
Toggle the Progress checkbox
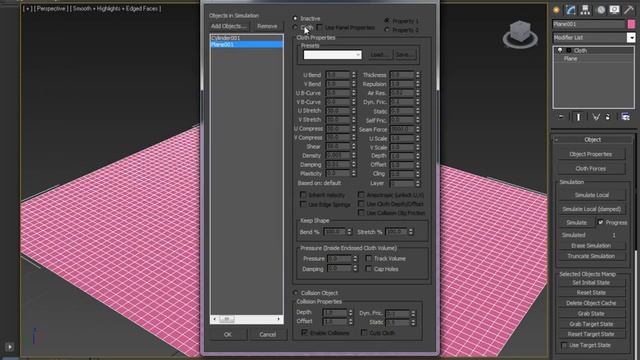pyautogui.click(x=600, y=222)
